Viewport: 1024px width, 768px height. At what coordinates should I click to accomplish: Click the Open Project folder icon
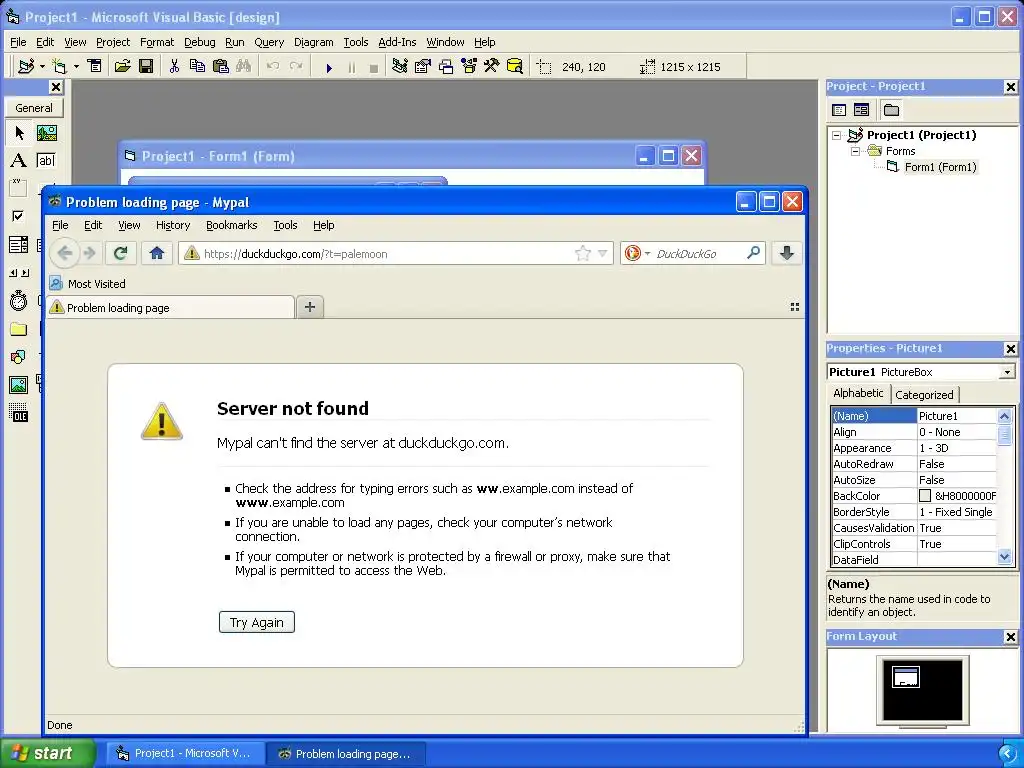[x=122, y=66]
